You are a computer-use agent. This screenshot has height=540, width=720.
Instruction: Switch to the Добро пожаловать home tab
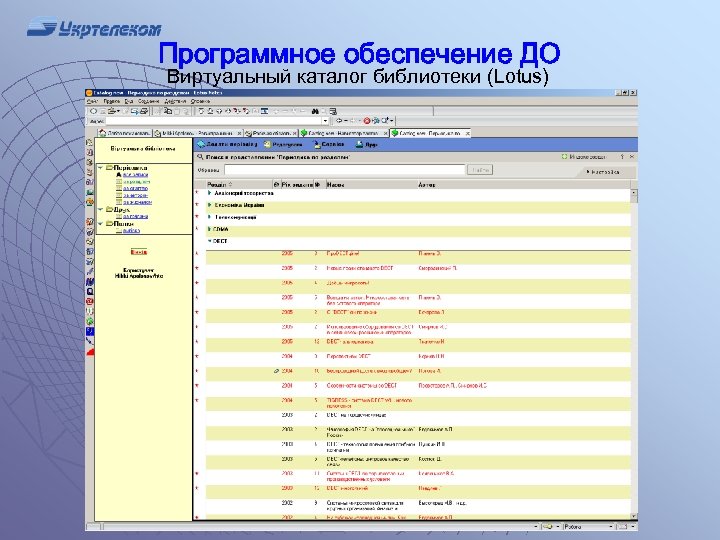[x=124, y=133]
